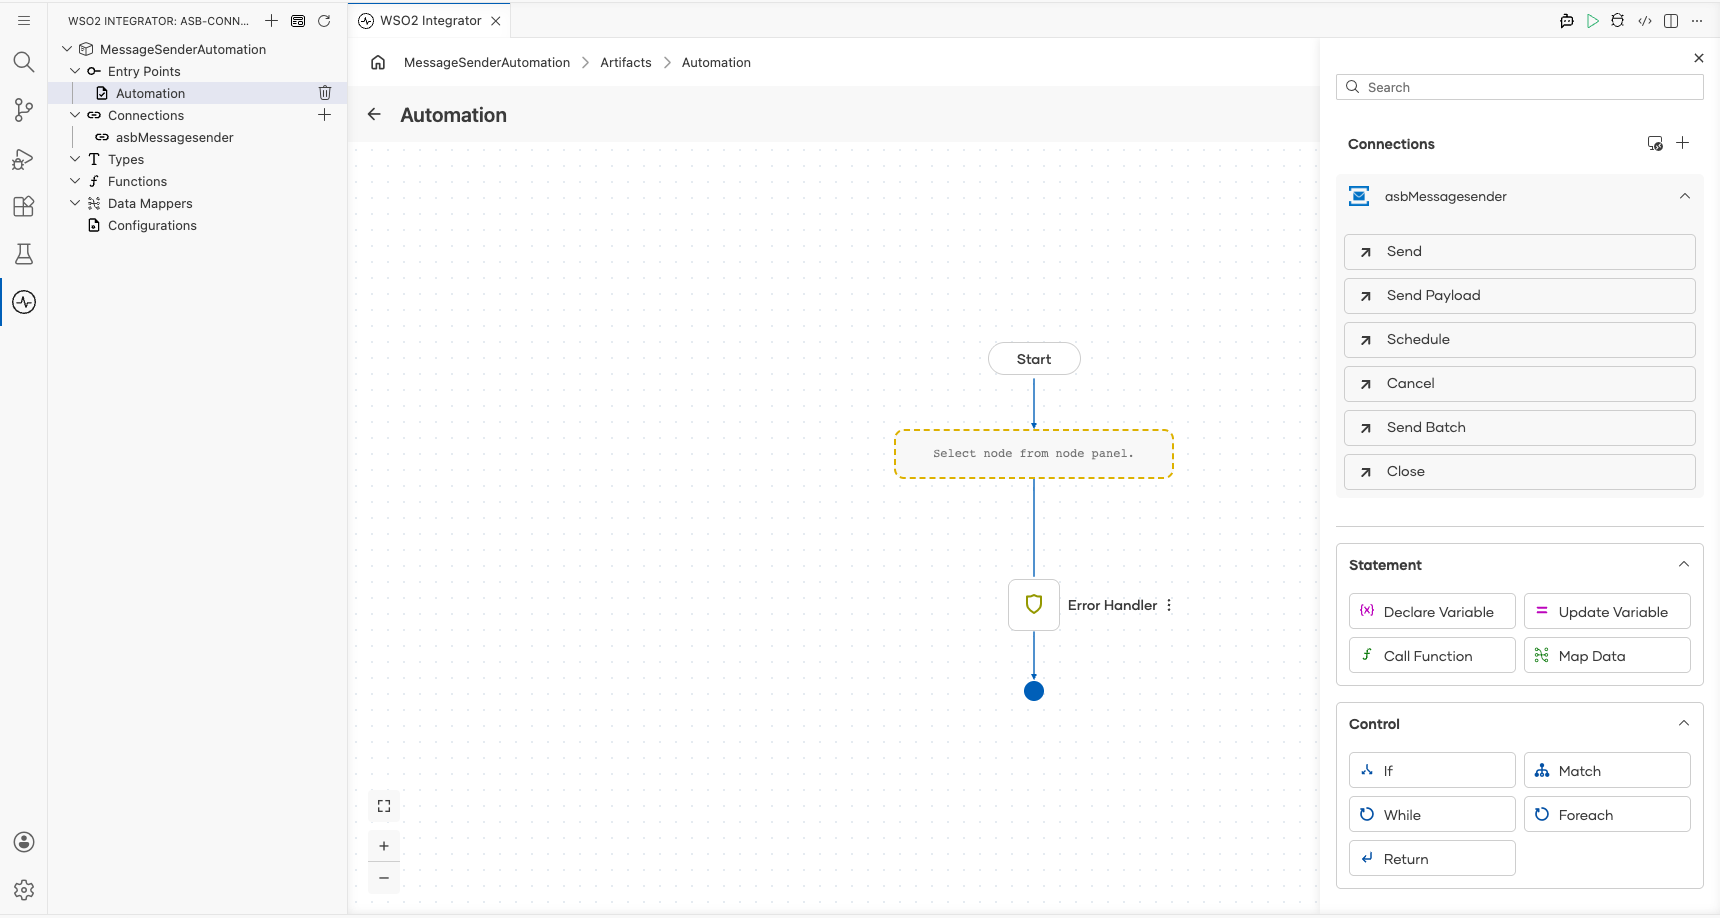The height and width of the screenshot is (918, 1720).
Task: Open the Extensions view
Action: click(x=24, y=206)
